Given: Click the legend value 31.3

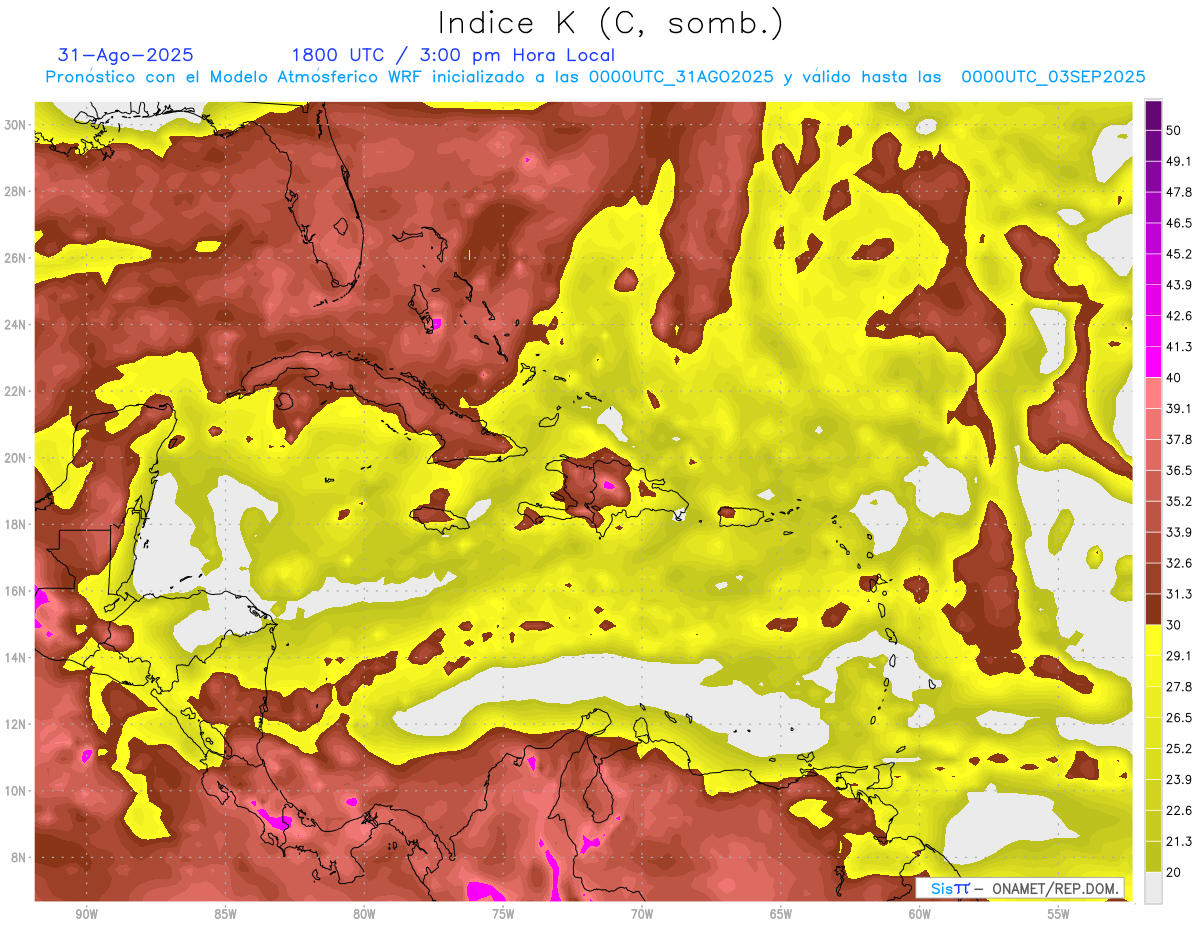Looking at the screenshot, I should pyautogui.click(x=1178, y=594).
